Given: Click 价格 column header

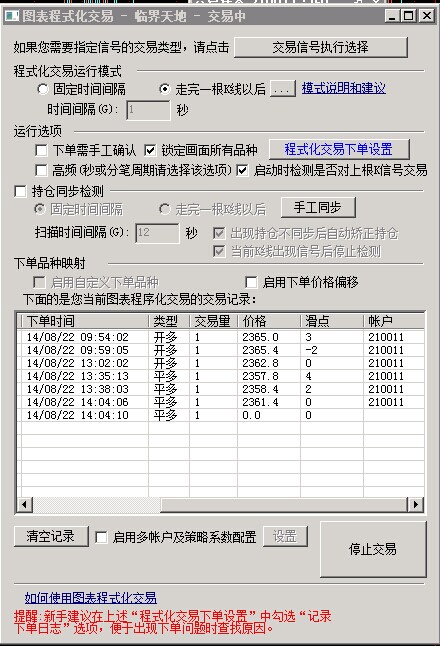Looking at the screenshot, I should (x=269, y=321).
